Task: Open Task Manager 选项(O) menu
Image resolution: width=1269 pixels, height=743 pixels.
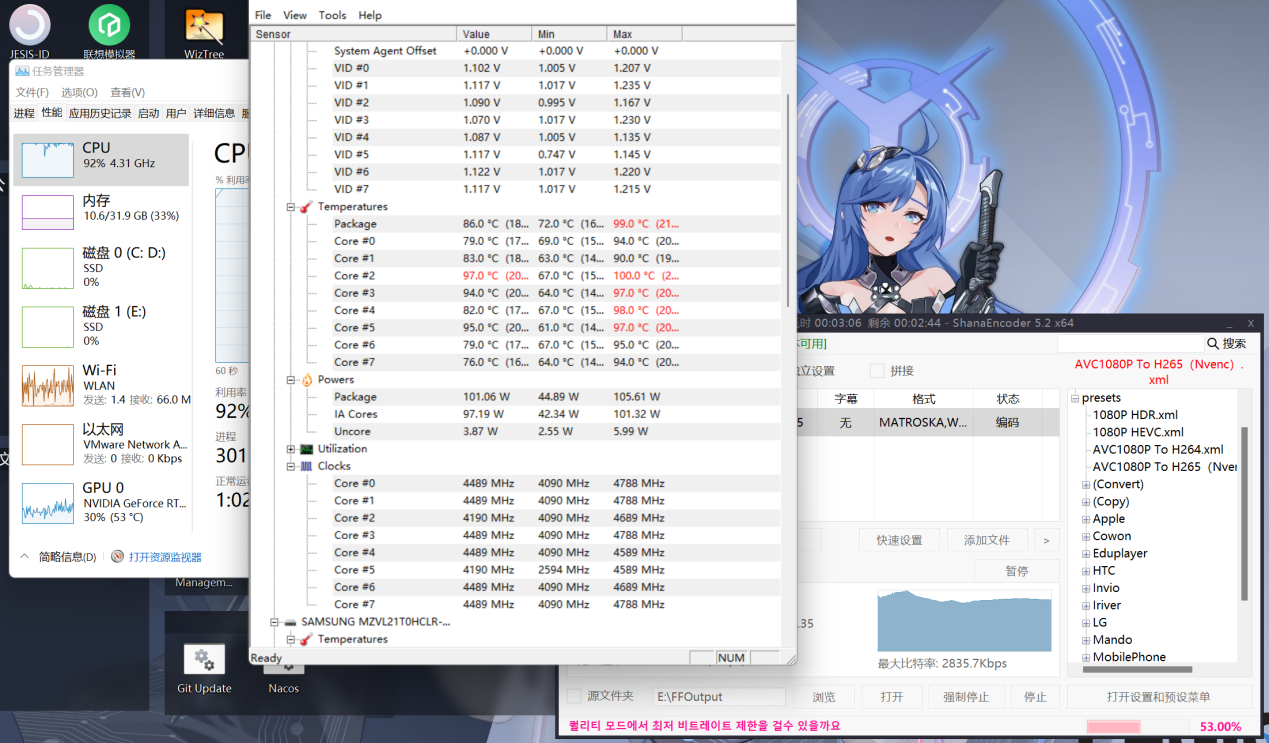Action: [79, 92]
